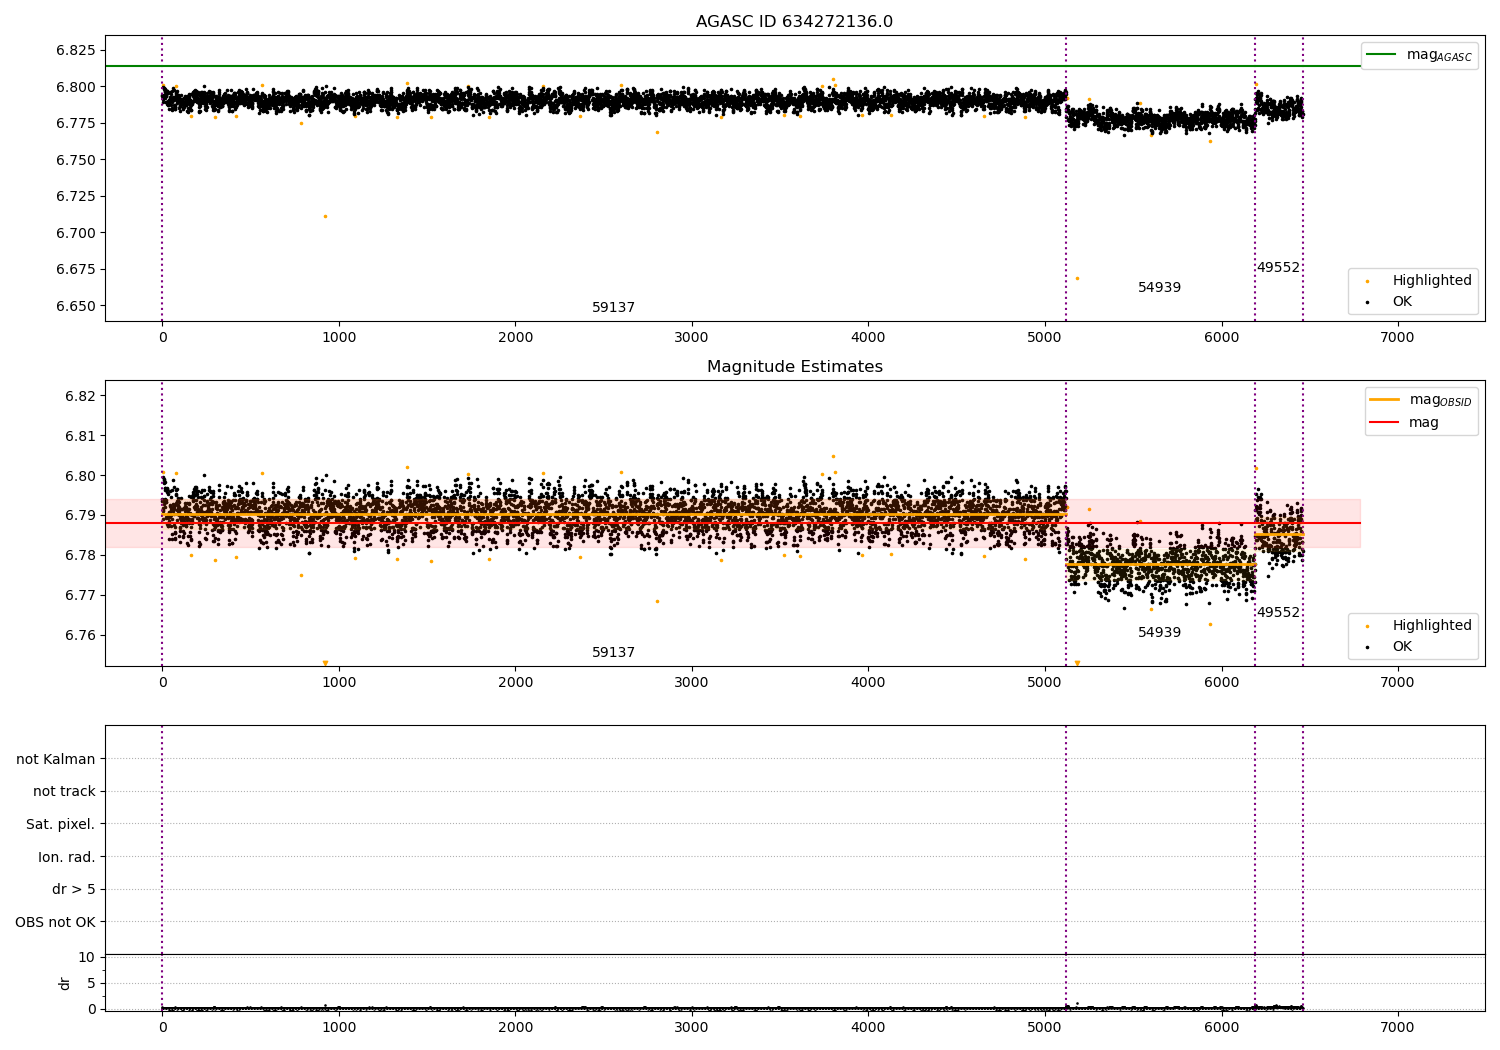Viewport: 1500px width, 1050px height.
Task: Select the red 'mag' legend entry
Action: click(x=1404, y=422)
